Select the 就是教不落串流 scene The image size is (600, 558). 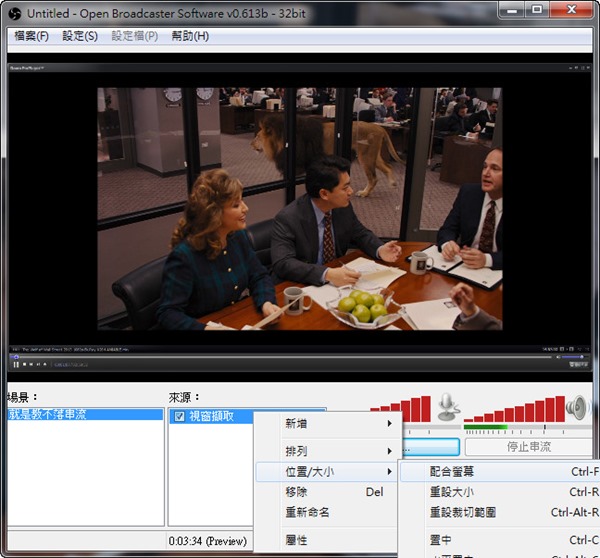(86, 414)
